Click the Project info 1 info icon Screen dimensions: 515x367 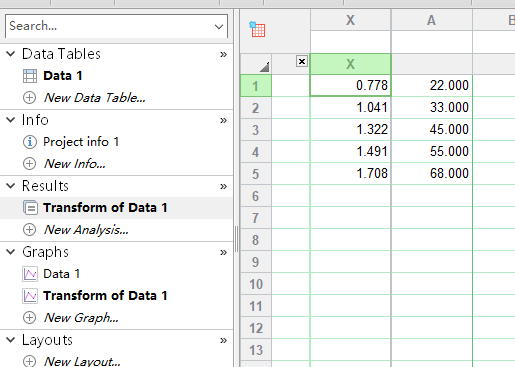pos(30,142)
